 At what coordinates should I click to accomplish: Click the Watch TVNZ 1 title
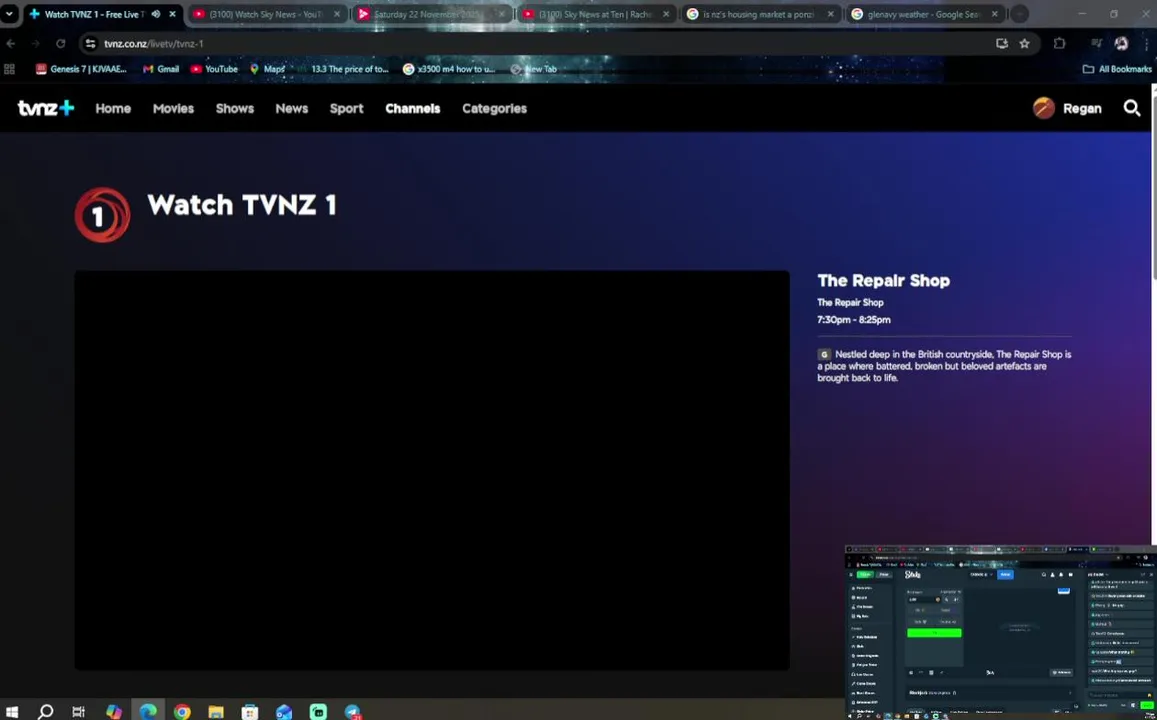tap(242, 204)
